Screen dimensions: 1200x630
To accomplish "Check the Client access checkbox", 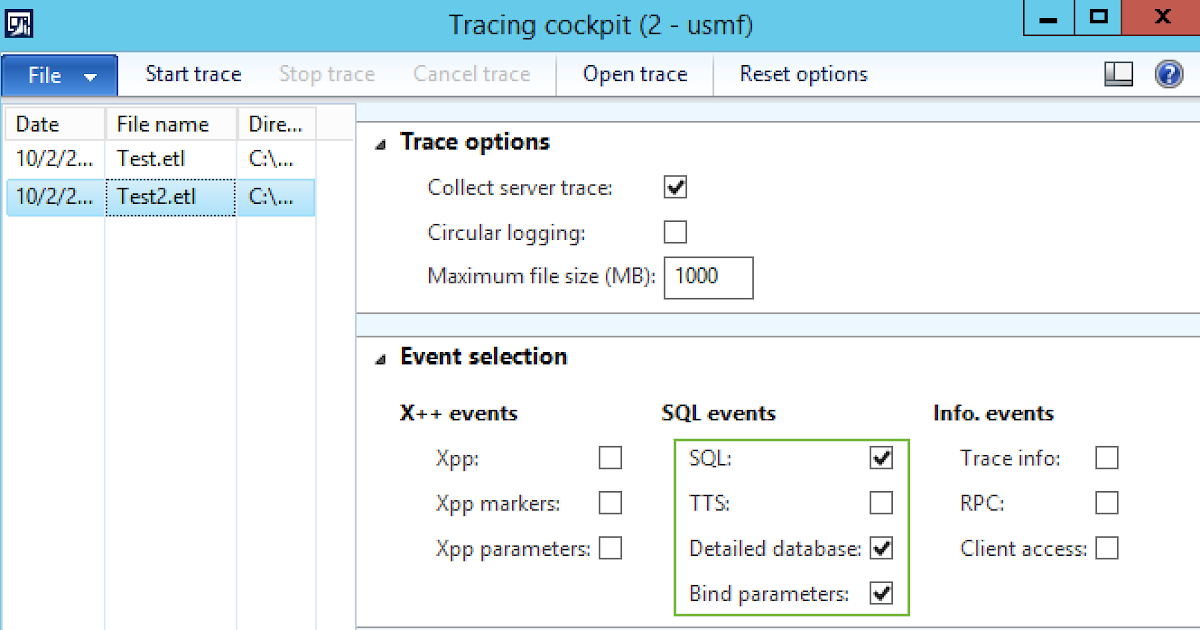I will pyautogui.click(x=1106, y=548).
